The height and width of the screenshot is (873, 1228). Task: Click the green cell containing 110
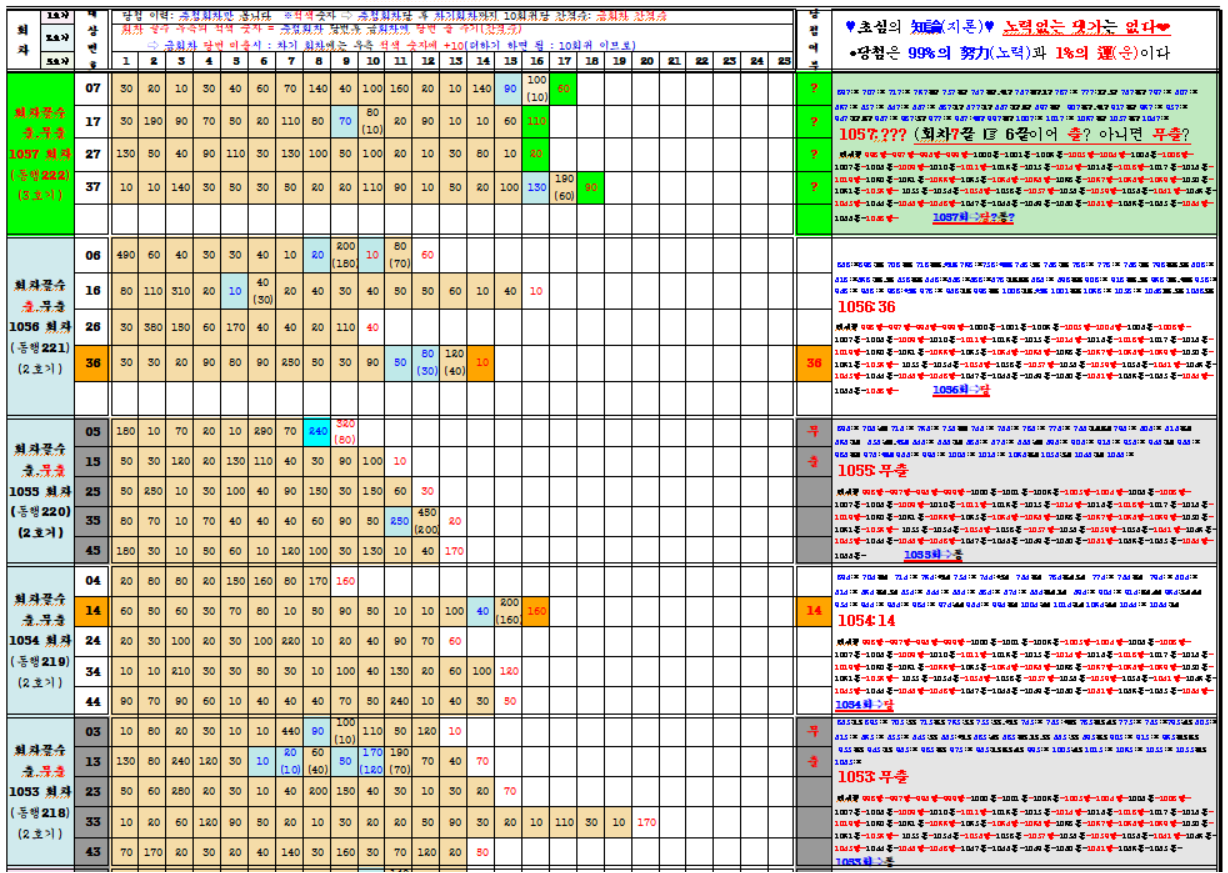[536, 121]
